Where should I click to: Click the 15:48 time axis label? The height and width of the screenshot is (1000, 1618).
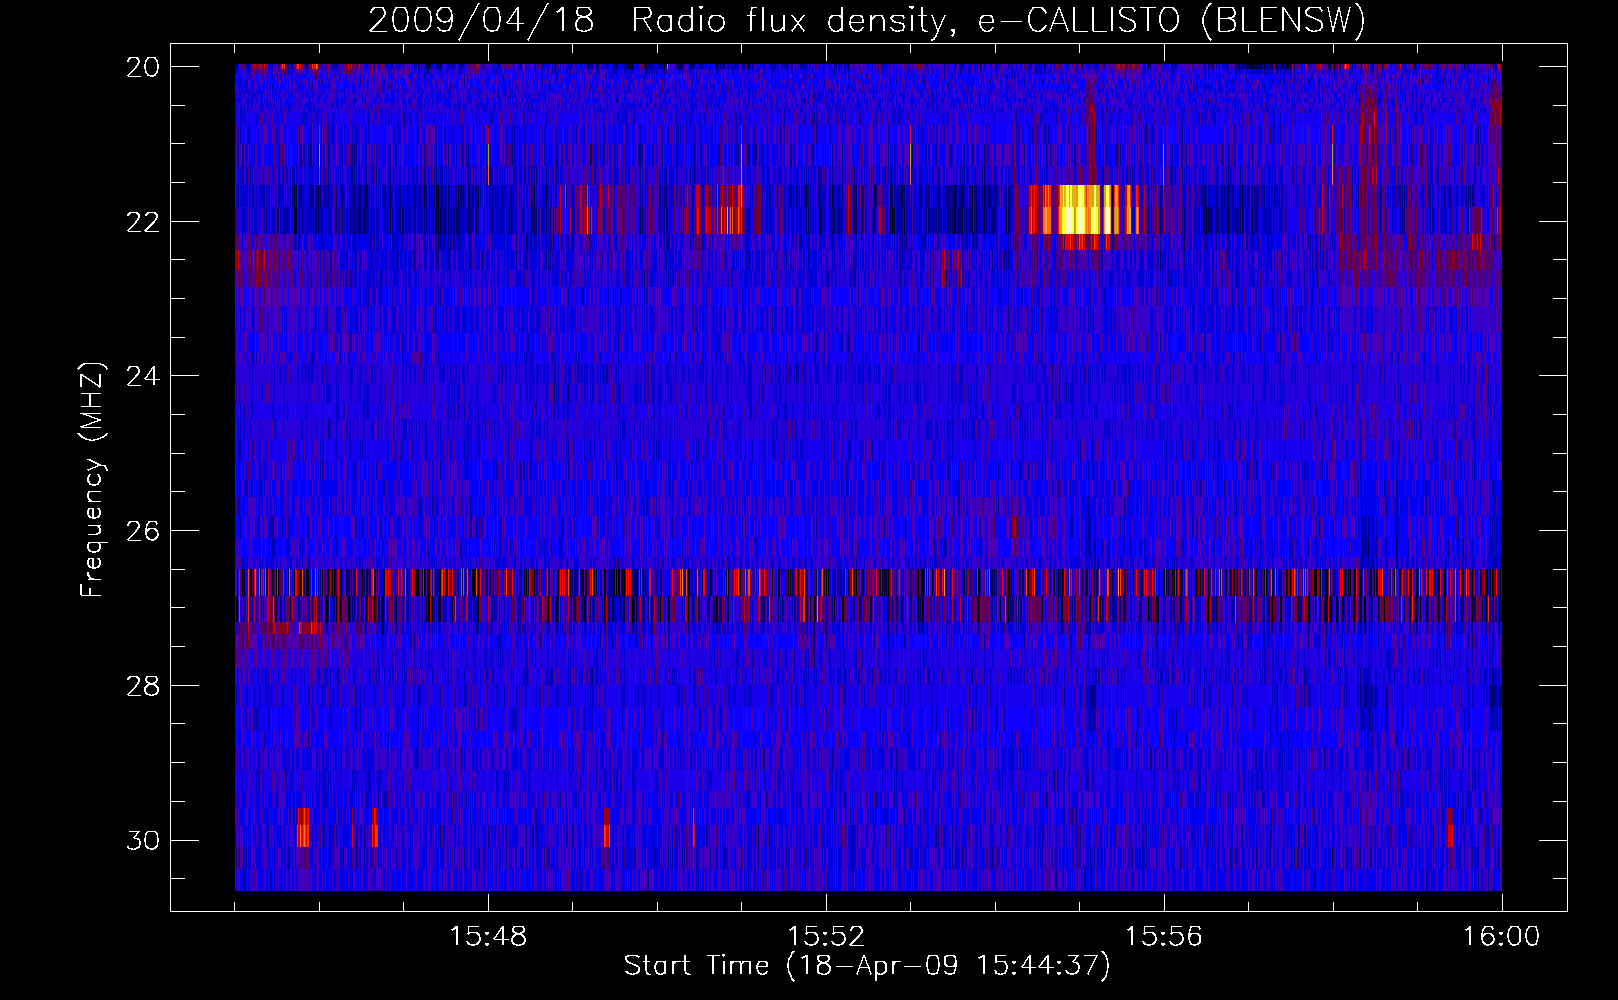pos(488,937)
